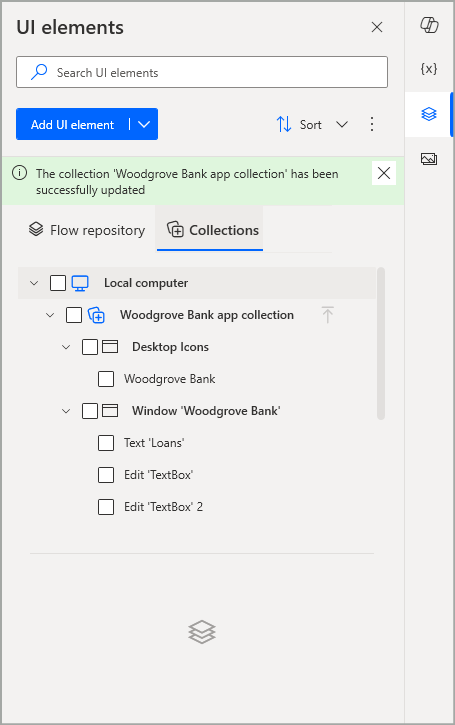Open the three-dot more options menu
The image size is (455, 725).
click(372, 124)
